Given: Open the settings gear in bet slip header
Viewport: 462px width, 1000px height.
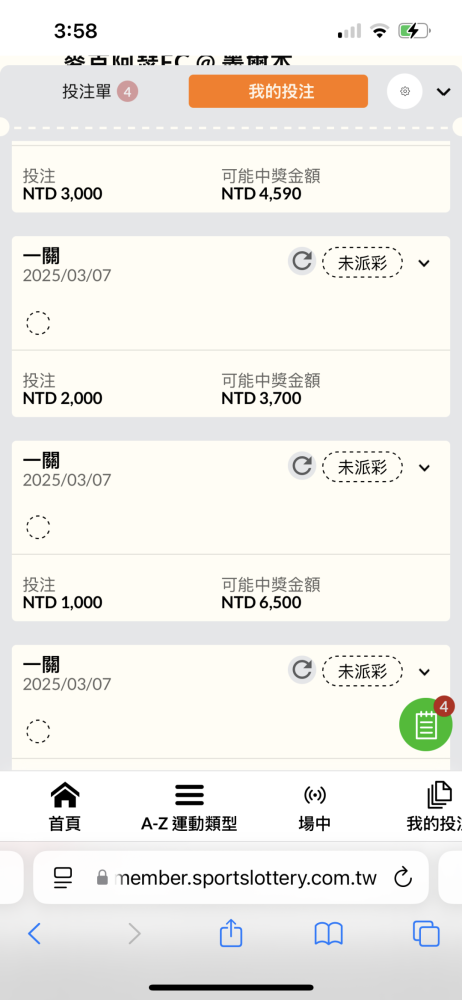Looking at the screenshot, I should 405,92.
